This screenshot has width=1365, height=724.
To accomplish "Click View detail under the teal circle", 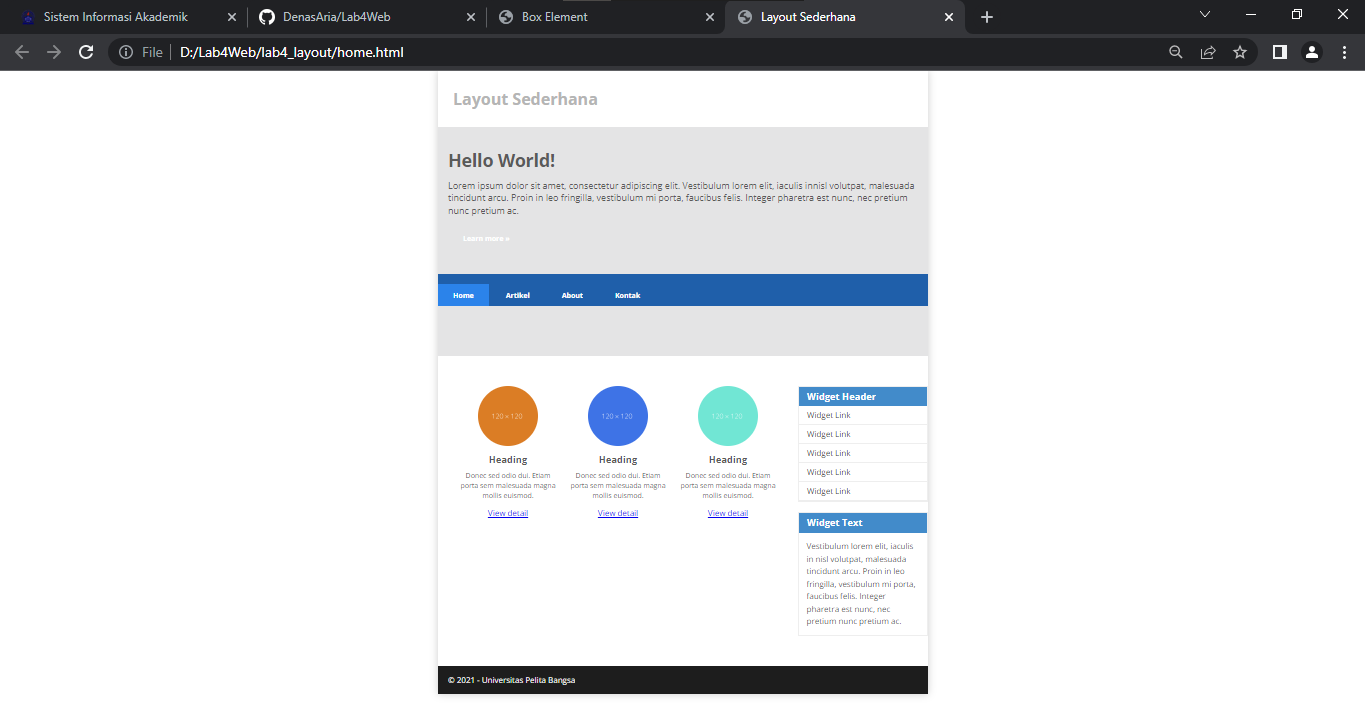I will click(728, 513).
